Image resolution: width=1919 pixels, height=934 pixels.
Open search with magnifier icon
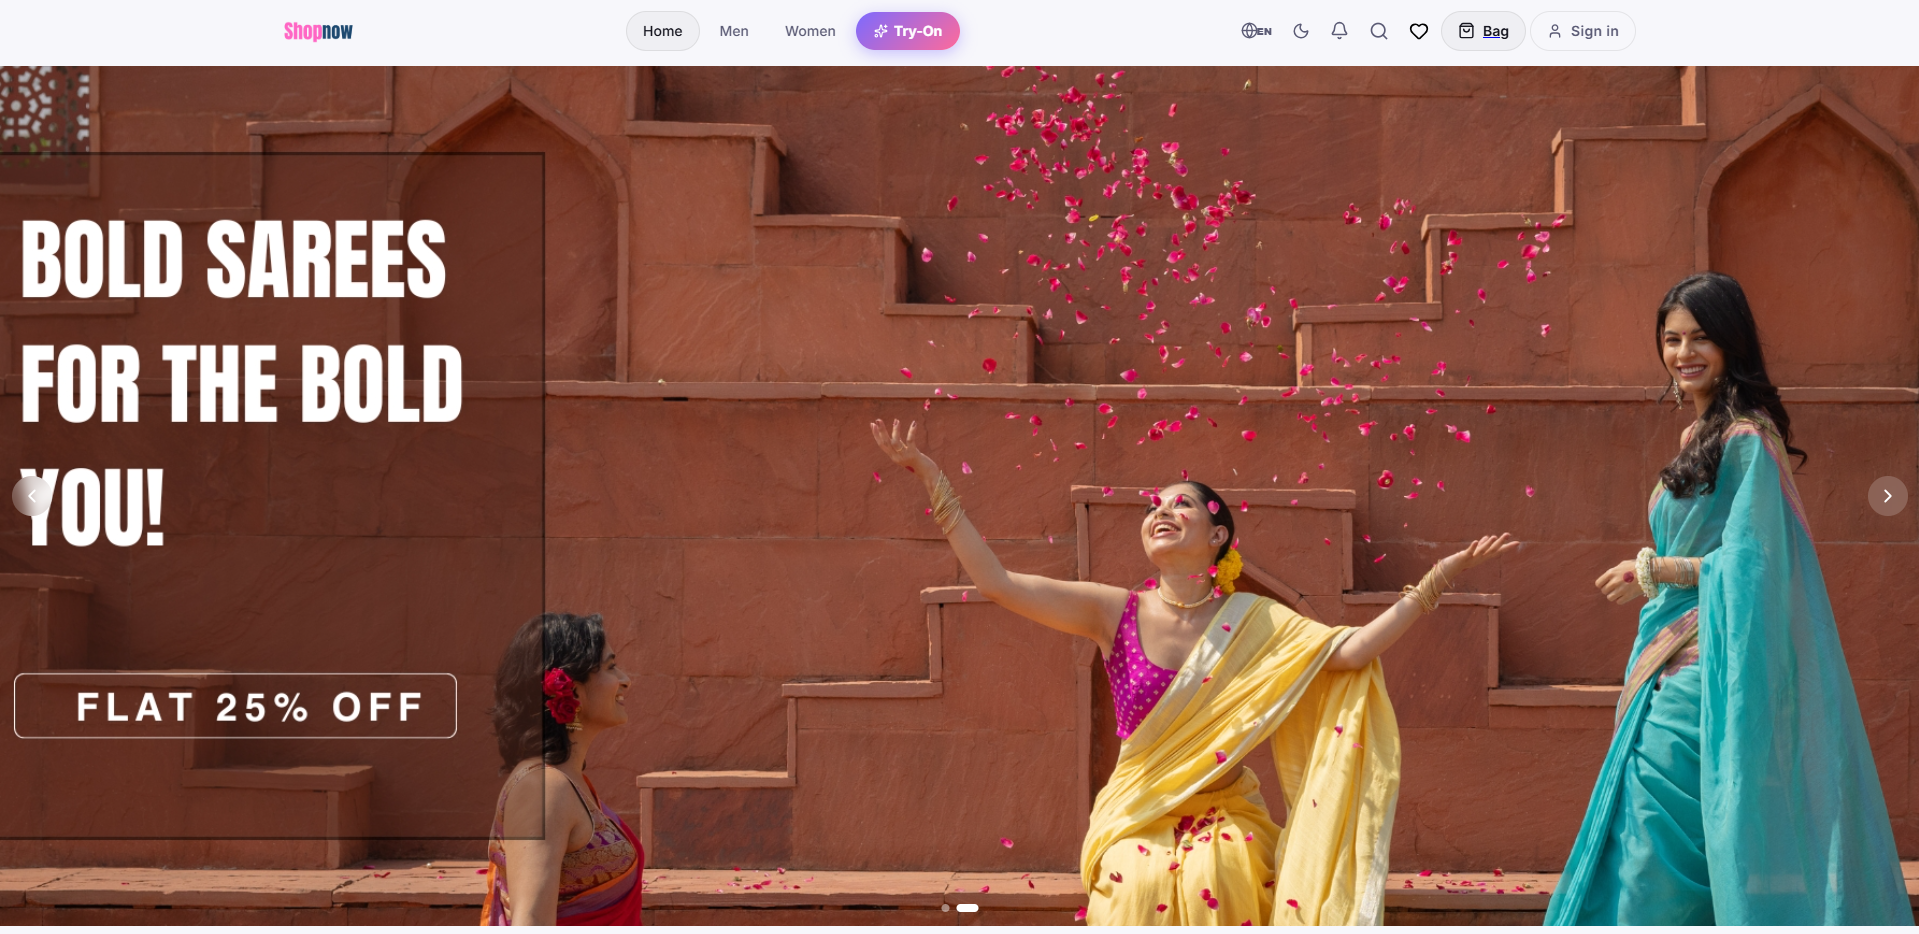[1379, 31]
